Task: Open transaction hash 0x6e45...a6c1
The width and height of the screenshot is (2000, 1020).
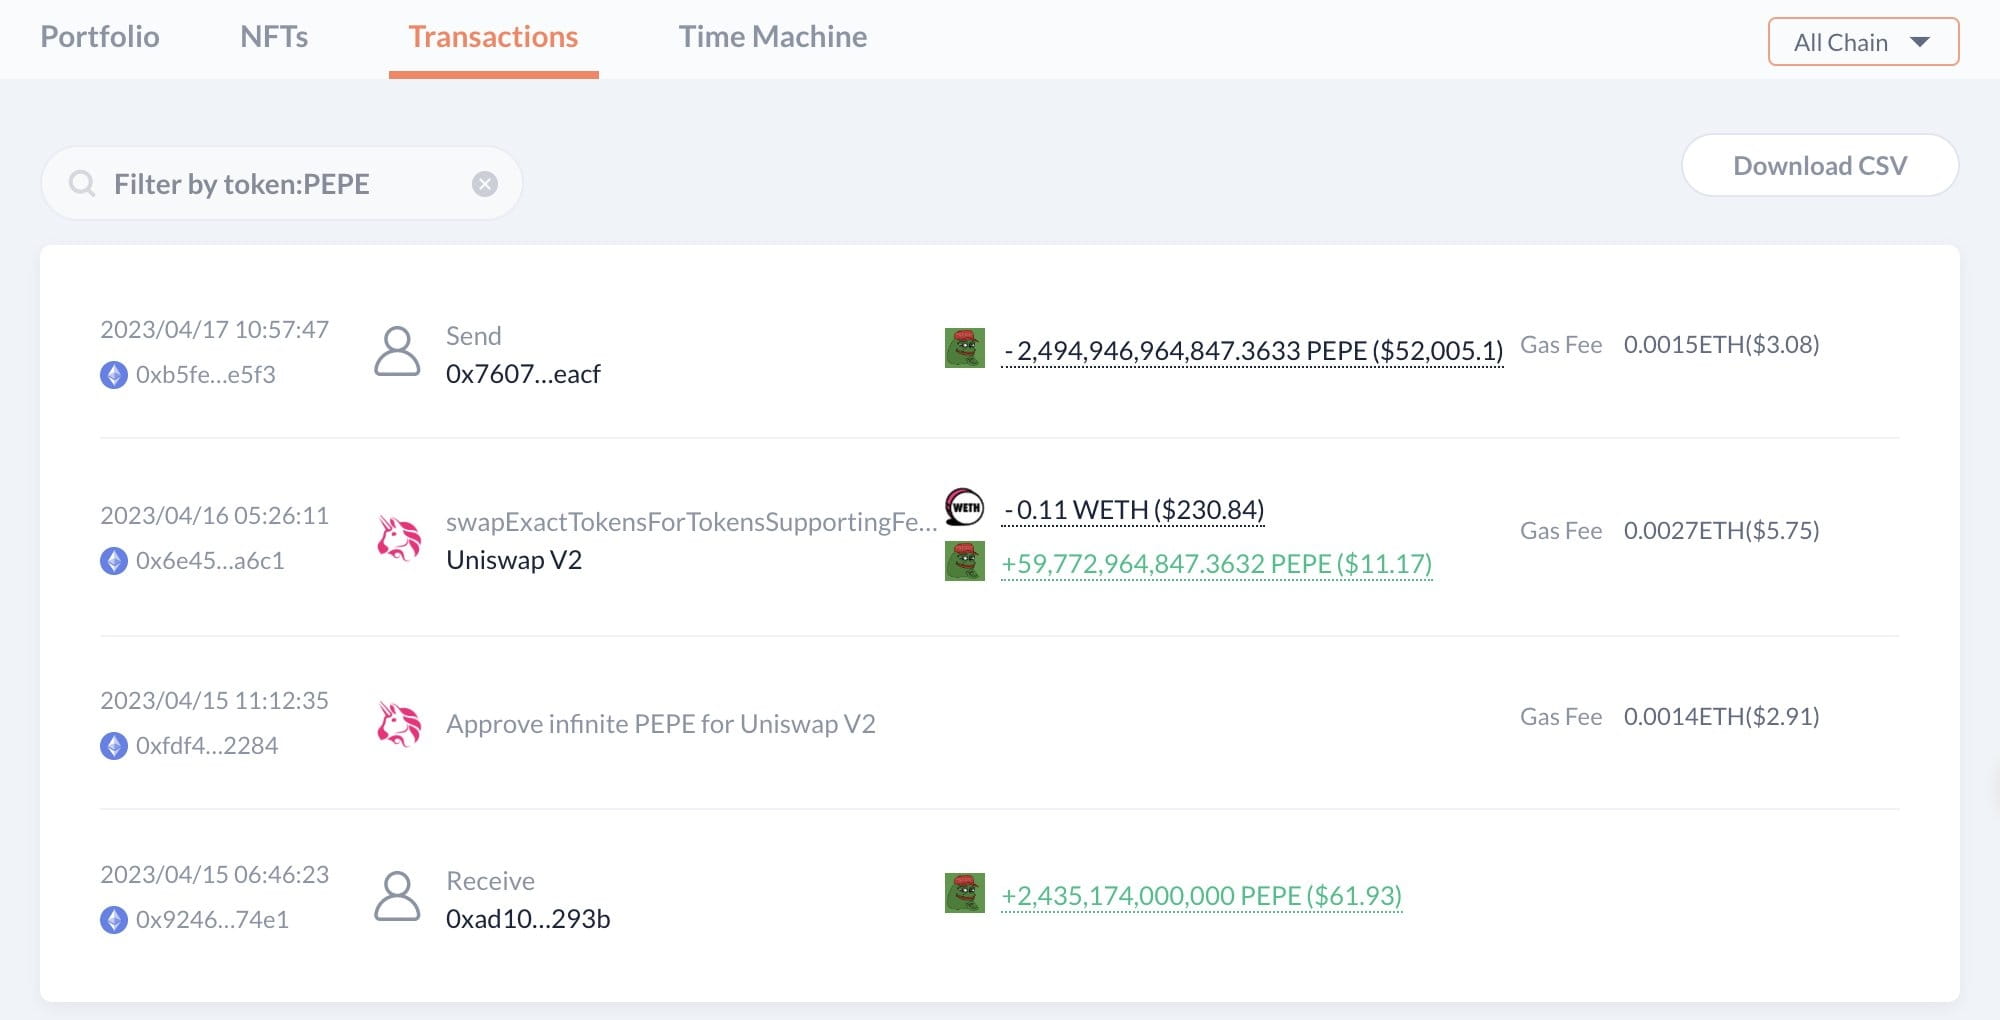Action: [x=210, y=561]
